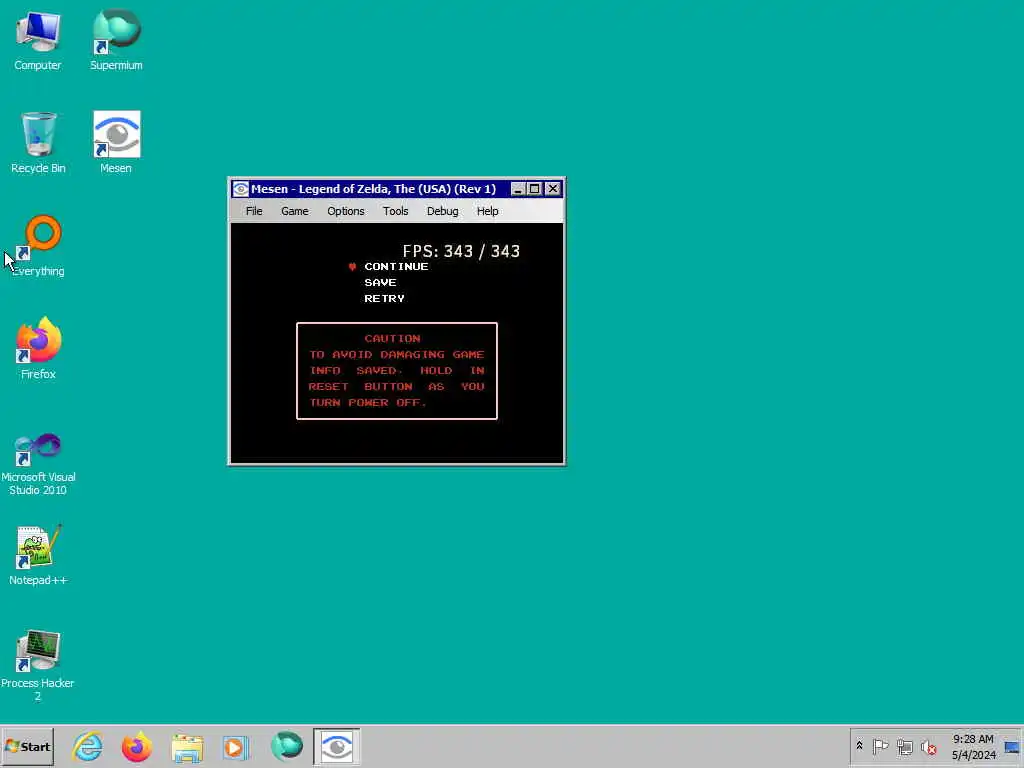Click the RETRY option in the game
This screenshot has height=768, width=1024.
pyautogui.click(x=384, y=298)
